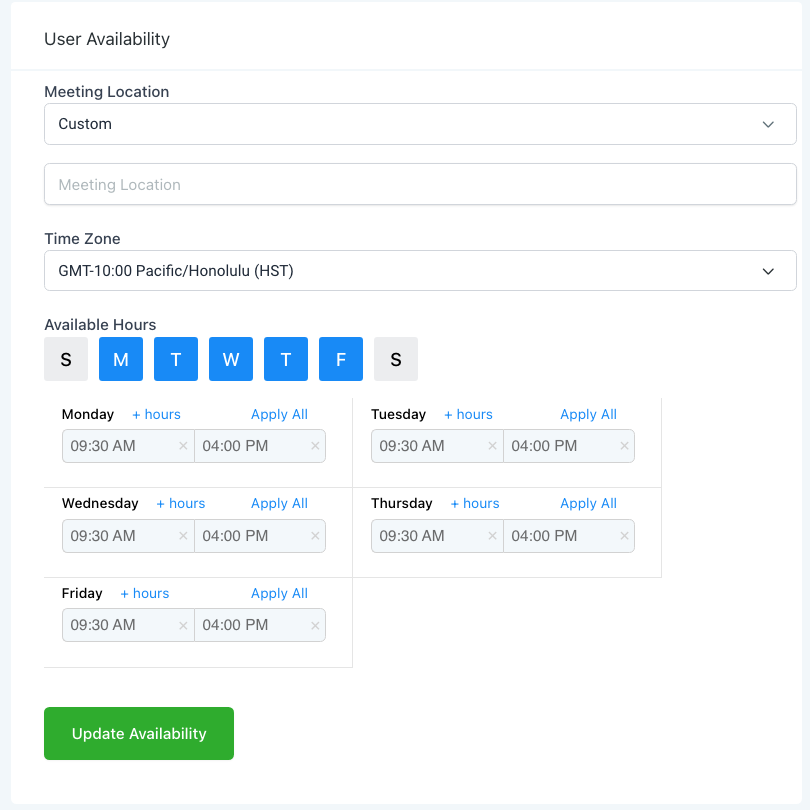810x810 pixels.
Task: Click the Update Availability button
Action: [x=139, y=734]
